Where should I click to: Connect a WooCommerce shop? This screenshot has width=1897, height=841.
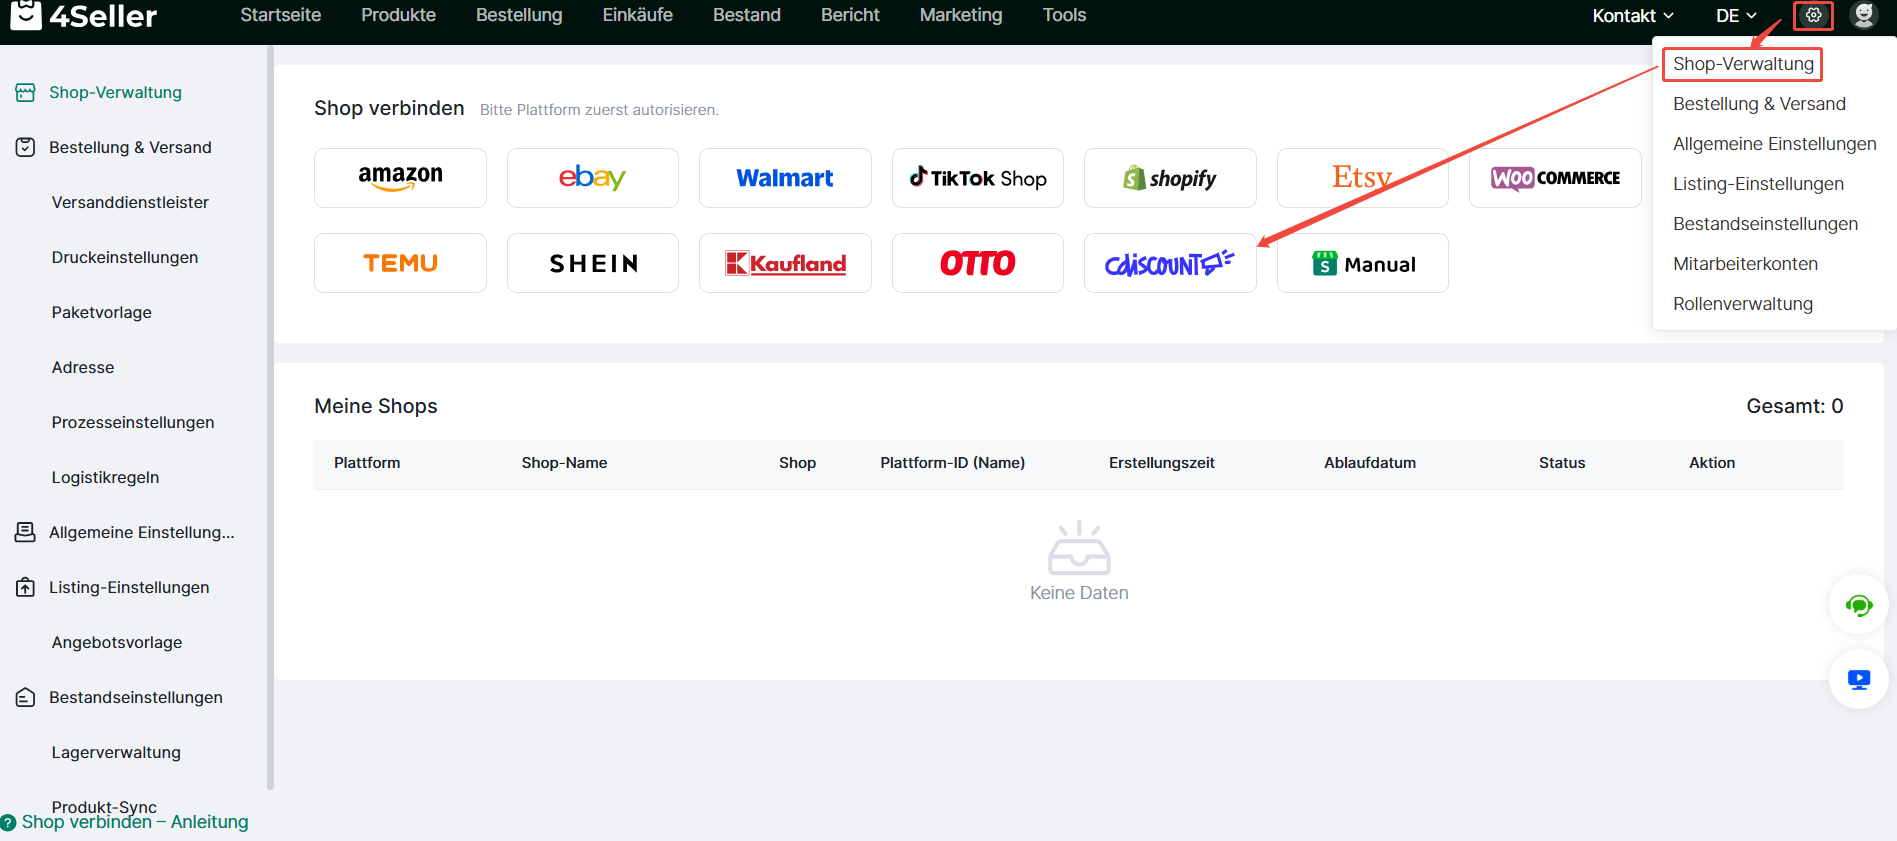(x=1555, y=178)
